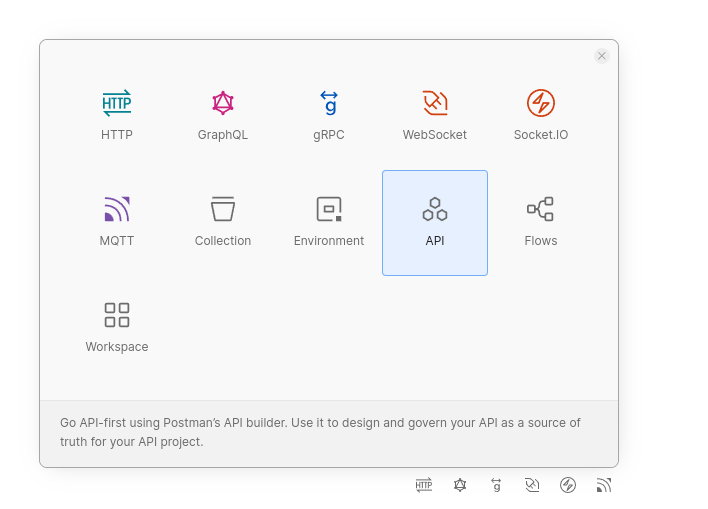Click the 'Collection' label under the bucket icon

223,241
